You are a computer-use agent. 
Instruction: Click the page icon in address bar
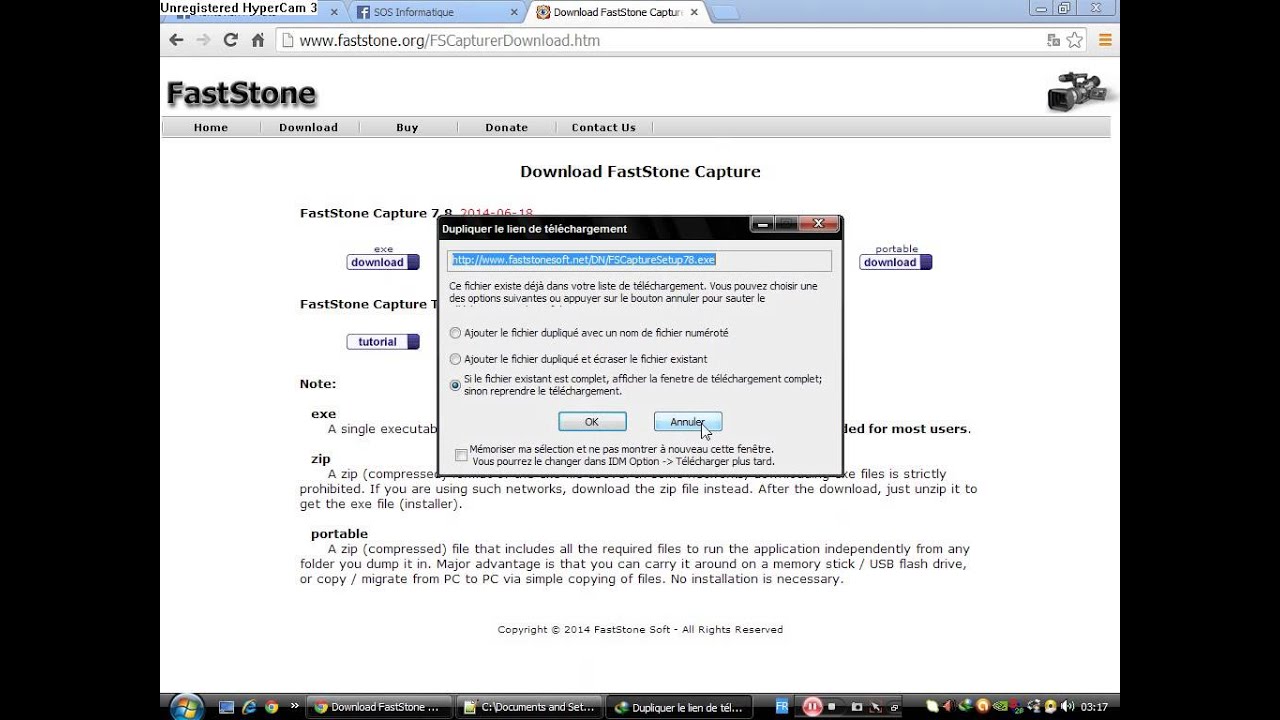pyautogui.click(x=287, y=40)
